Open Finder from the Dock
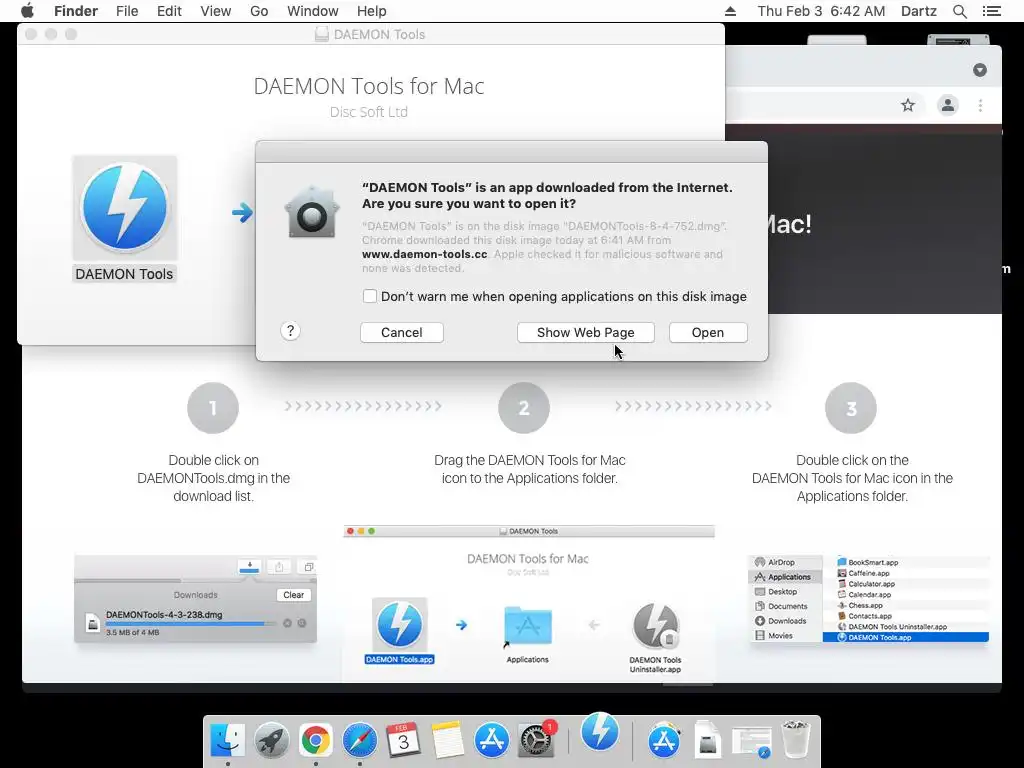 [227, 741]
